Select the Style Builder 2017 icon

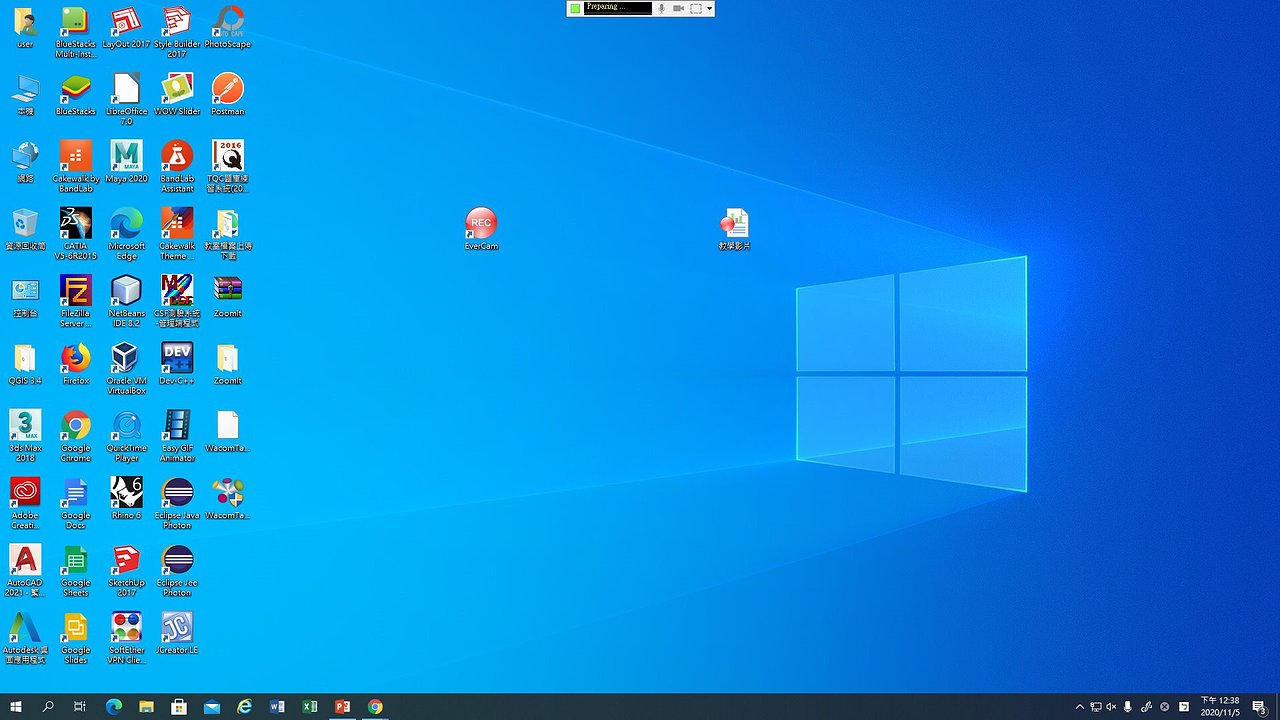click(177, 32)
